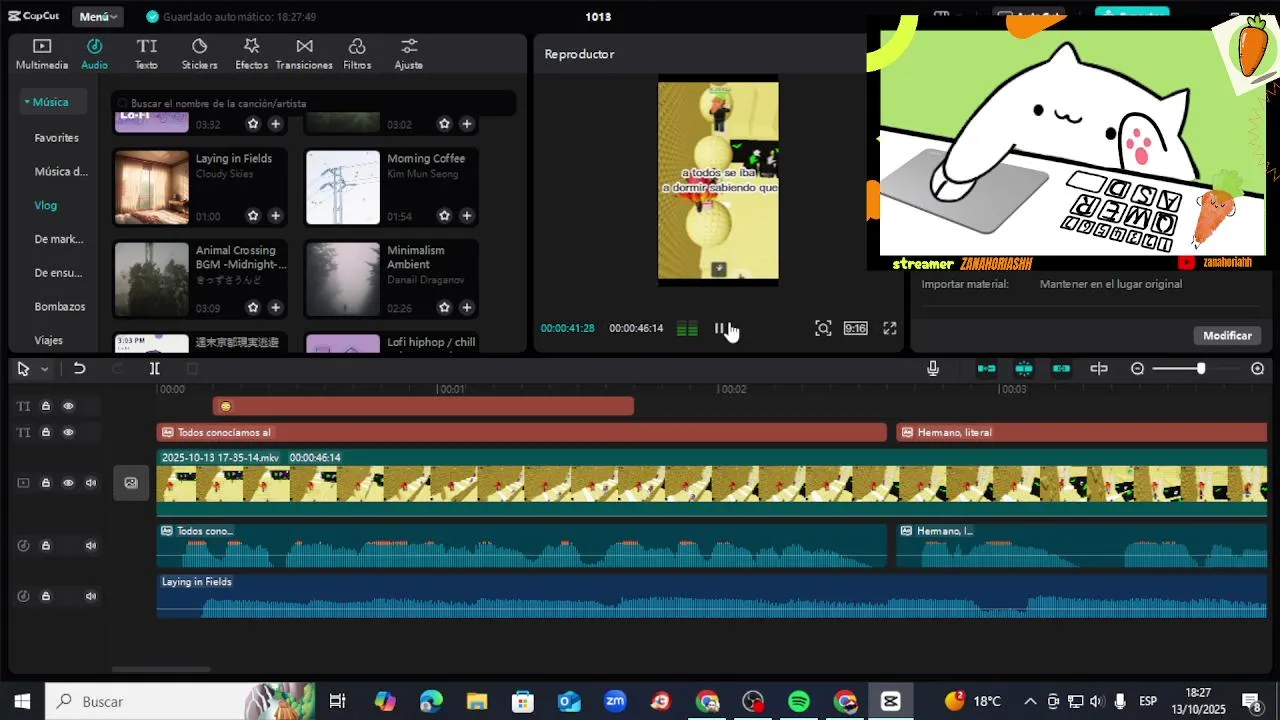
Task: Open the Windows taskbar search box
Action: (x=180, y=702)
